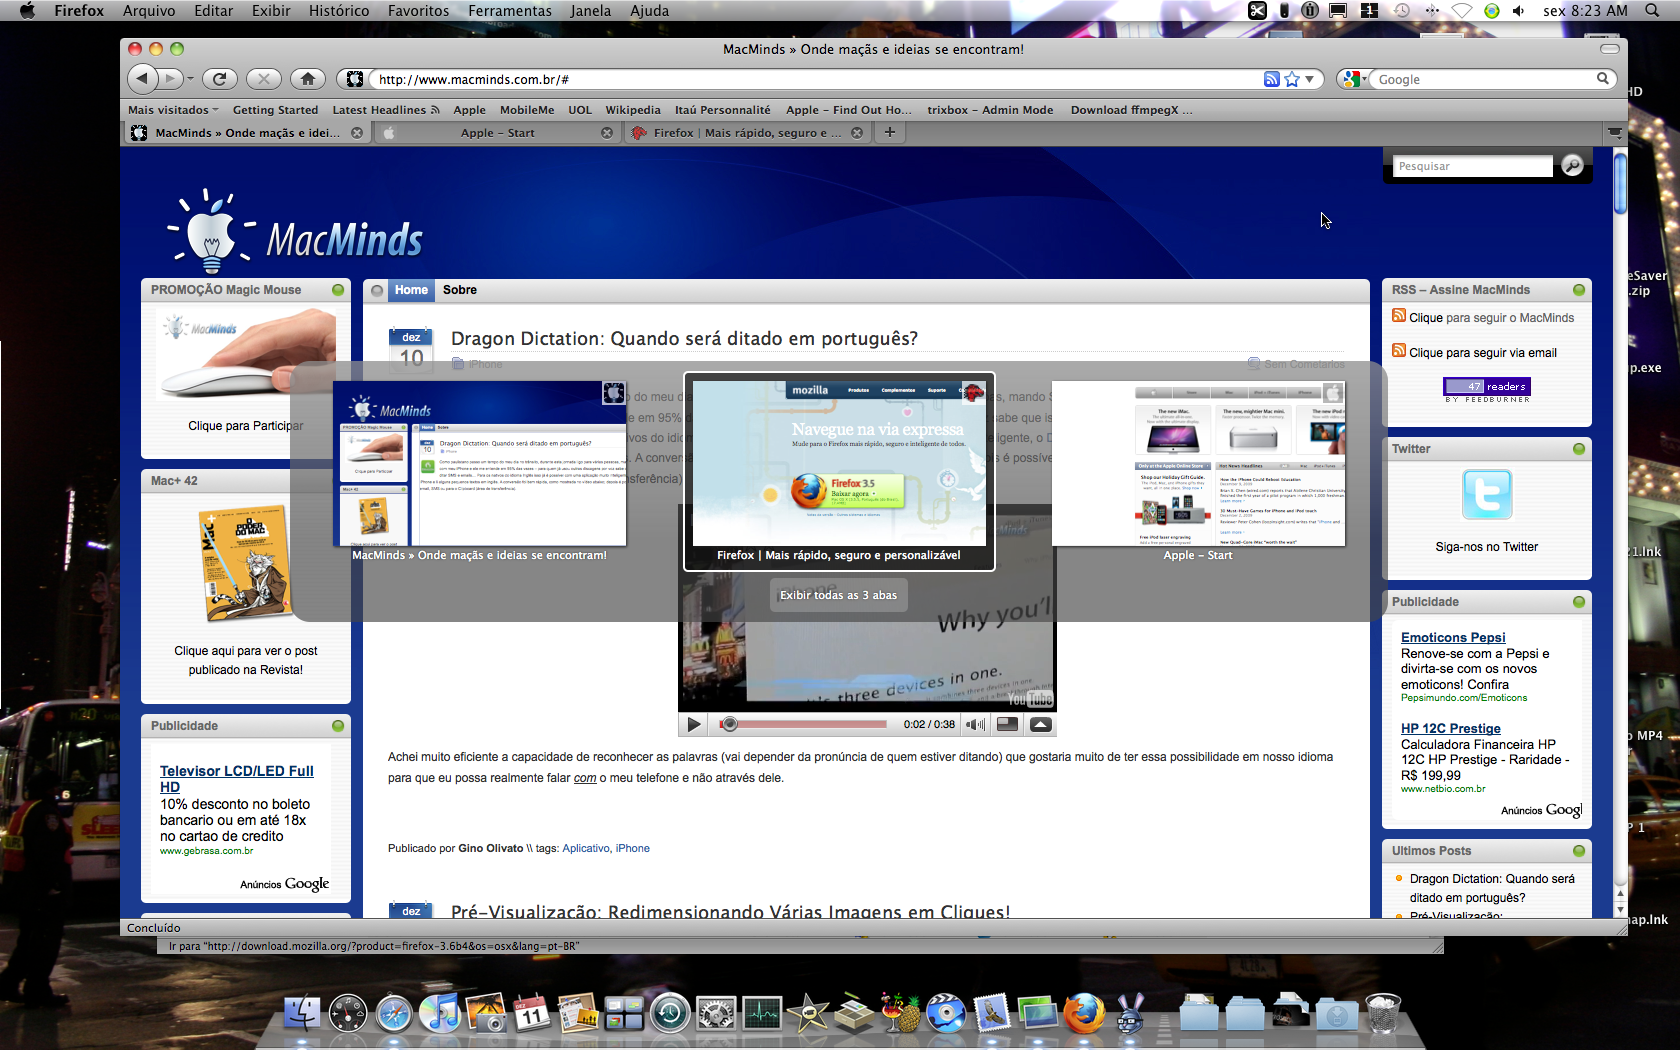Mute the video with speaker icon
This screenshot has width=1680, height=1050.
tap(975, 725)
